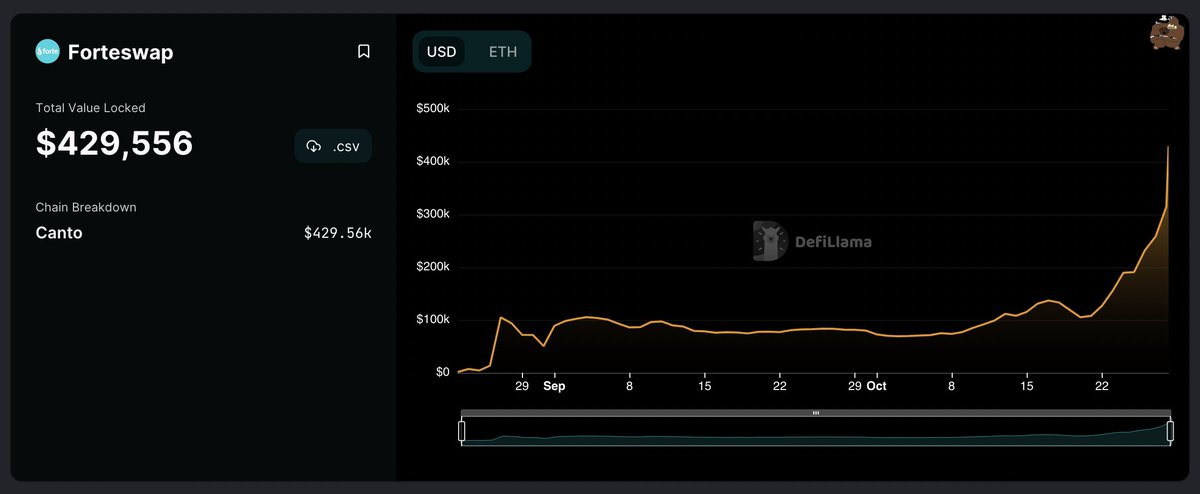Click the Chain Breakdown label

[x=86, y=207]
